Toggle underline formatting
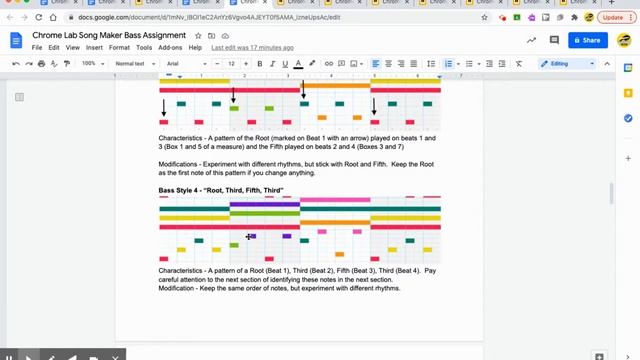640x360 pixels. pyautogui.click(x=285, y=64)
